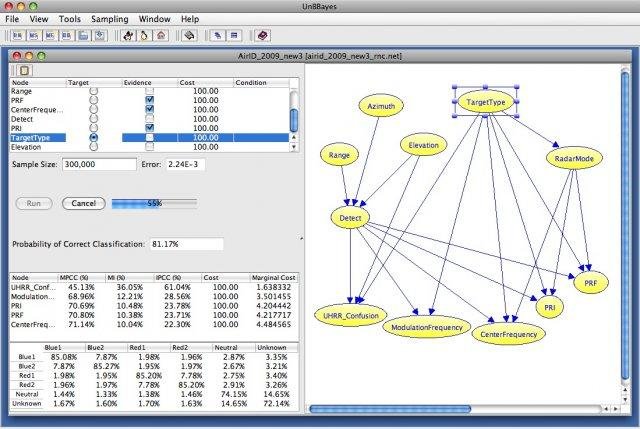Image resolution: width=640 pixels, height=429 pixels.
Task: Open a network file with folder icon
Action: (83, 36)
